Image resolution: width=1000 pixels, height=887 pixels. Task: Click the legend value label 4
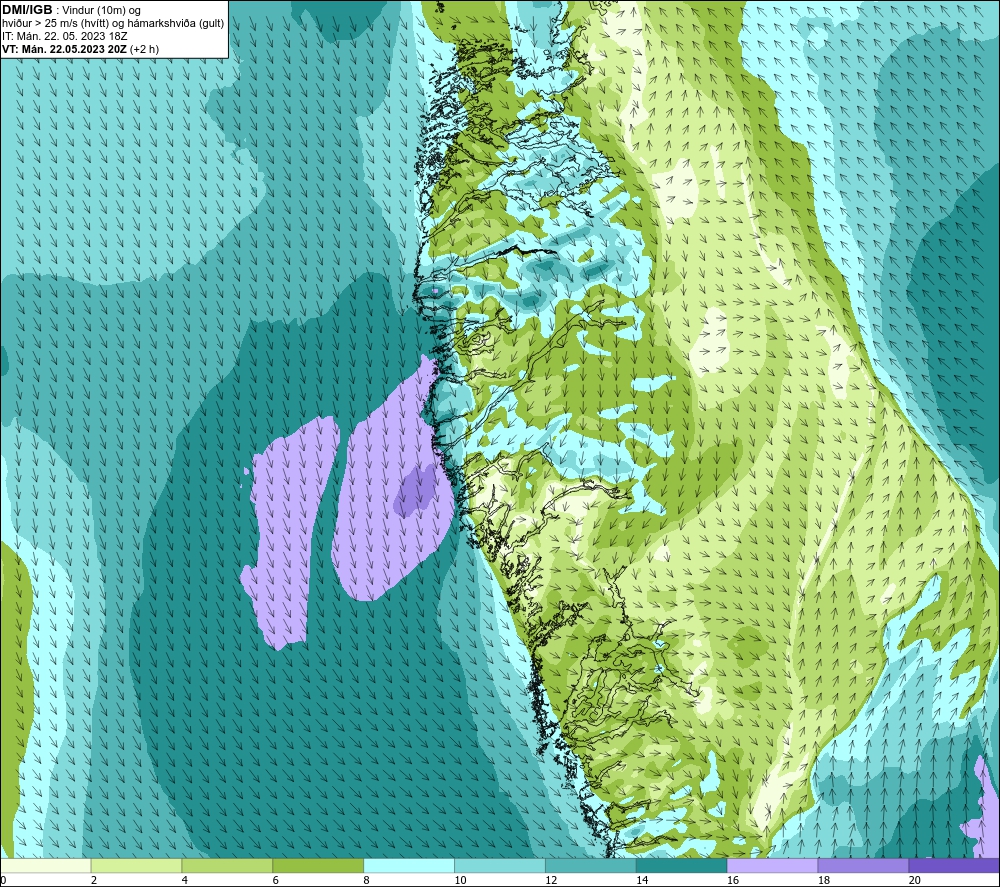pyautogui.click(x=184, y=881)
